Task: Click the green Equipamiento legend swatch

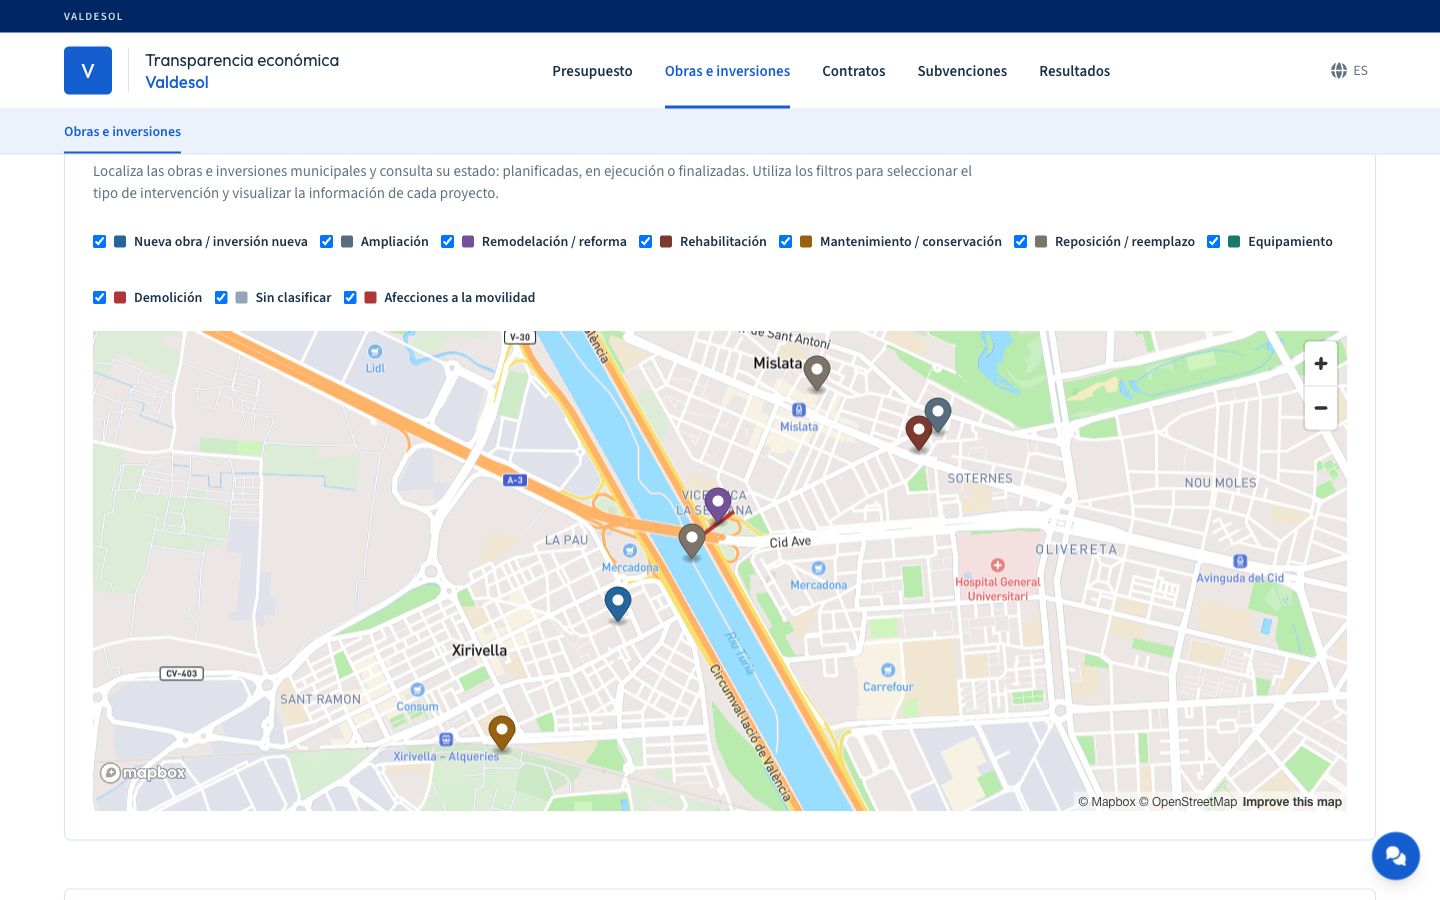Action: pos(1234,241)
